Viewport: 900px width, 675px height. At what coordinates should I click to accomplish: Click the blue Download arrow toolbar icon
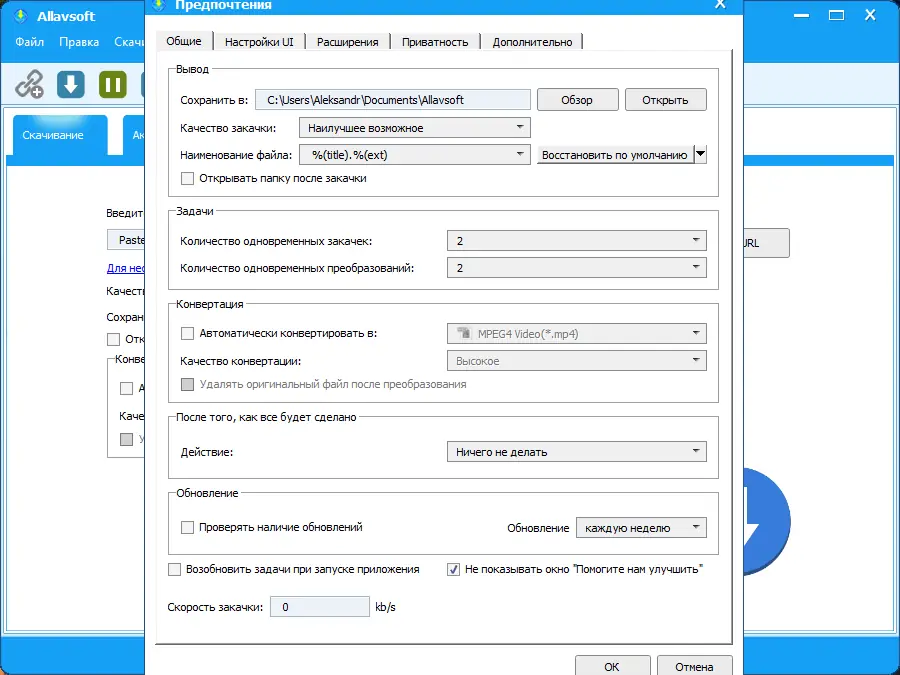pos(70,85)
